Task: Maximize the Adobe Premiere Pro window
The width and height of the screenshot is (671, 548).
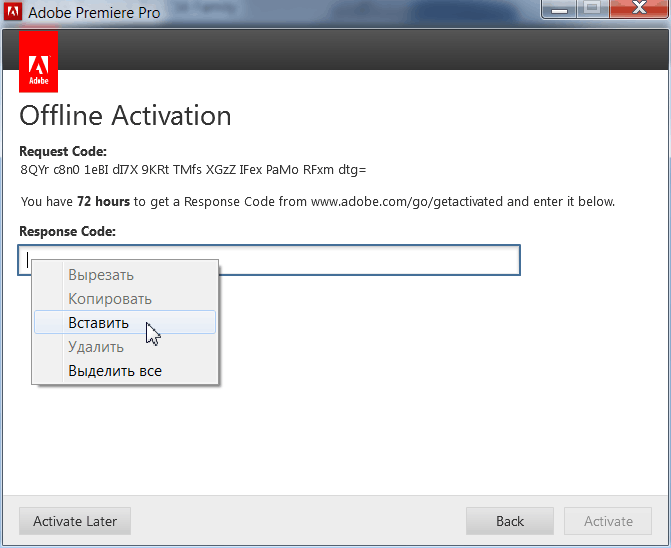Action: (x=593, y=9)
